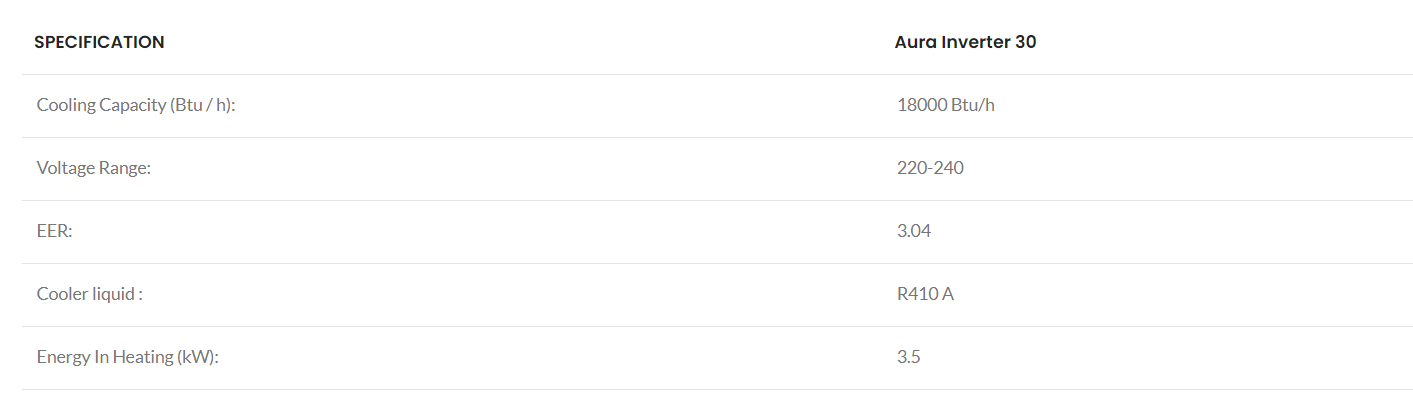Select the Cooler liquid label

pyautogui.click(x=89, y=294)
